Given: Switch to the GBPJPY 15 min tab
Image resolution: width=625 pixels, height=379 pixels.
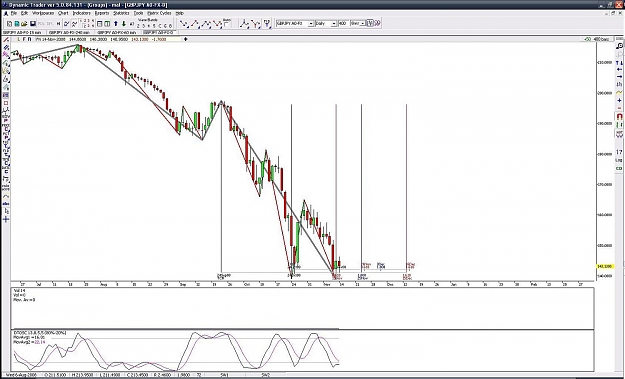Looking at the screenshot, I should tap(22, 33).
